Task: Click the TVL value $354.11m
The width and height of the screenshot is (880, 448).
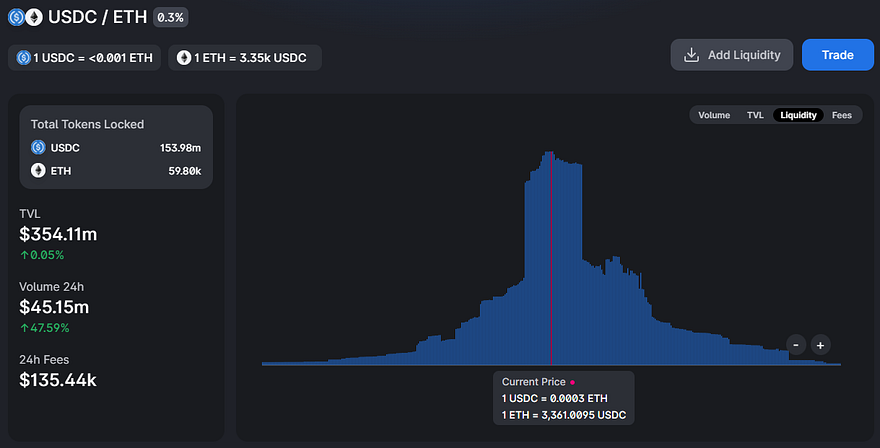Action: point(58,234)
